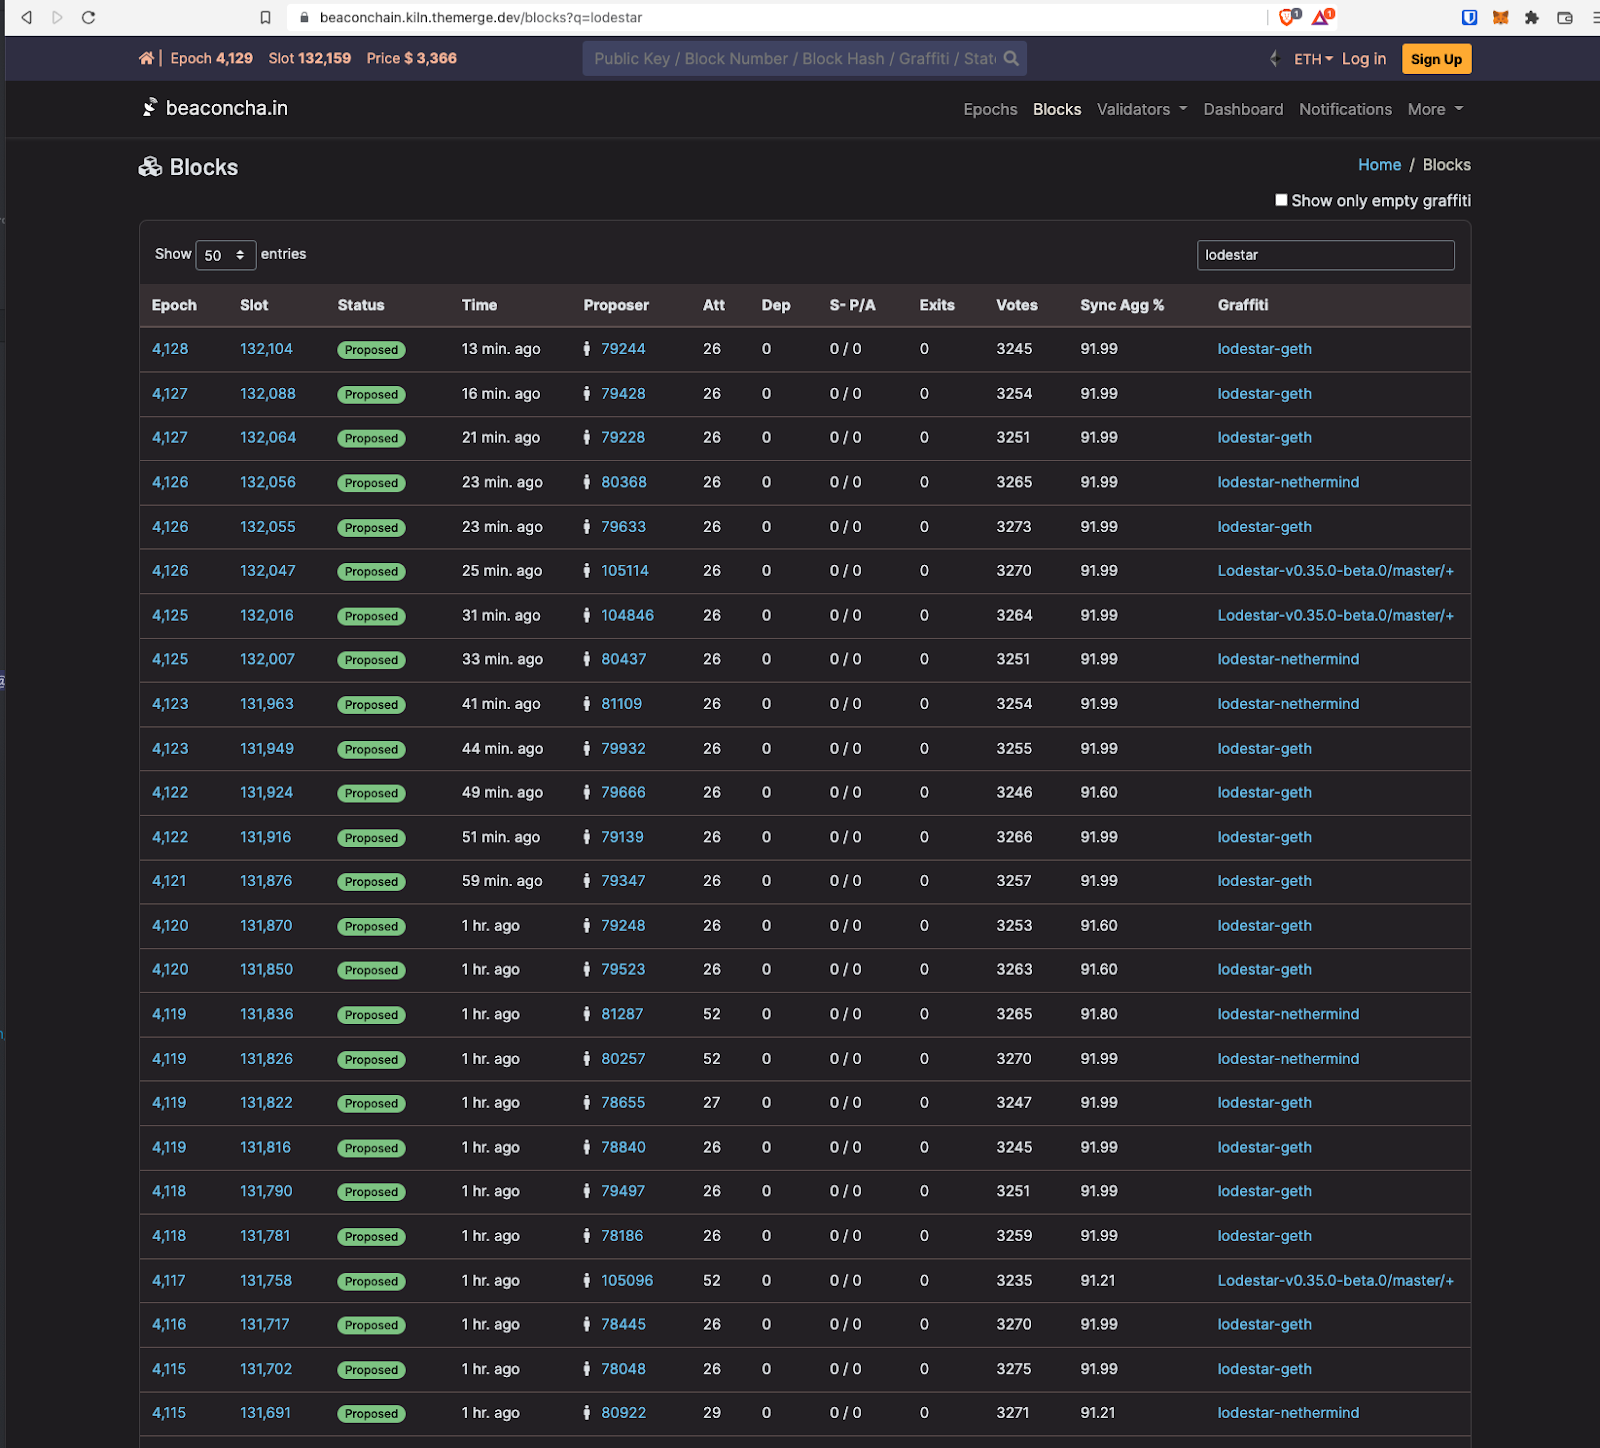Reload the page with the refresh icon
Viewport: 1600px width, 1448px height.
(88, 17)
